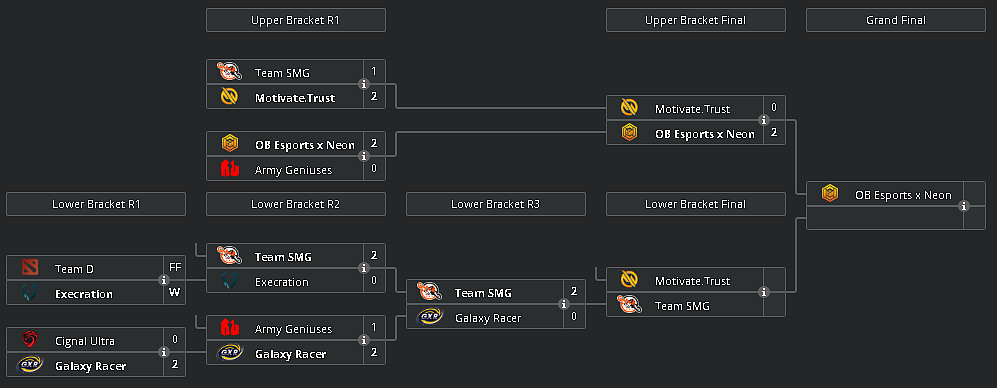This screenshot has height=388, width=997.
Task: Click the Upper Bracket Final match info icon
Action: (764, 120)
